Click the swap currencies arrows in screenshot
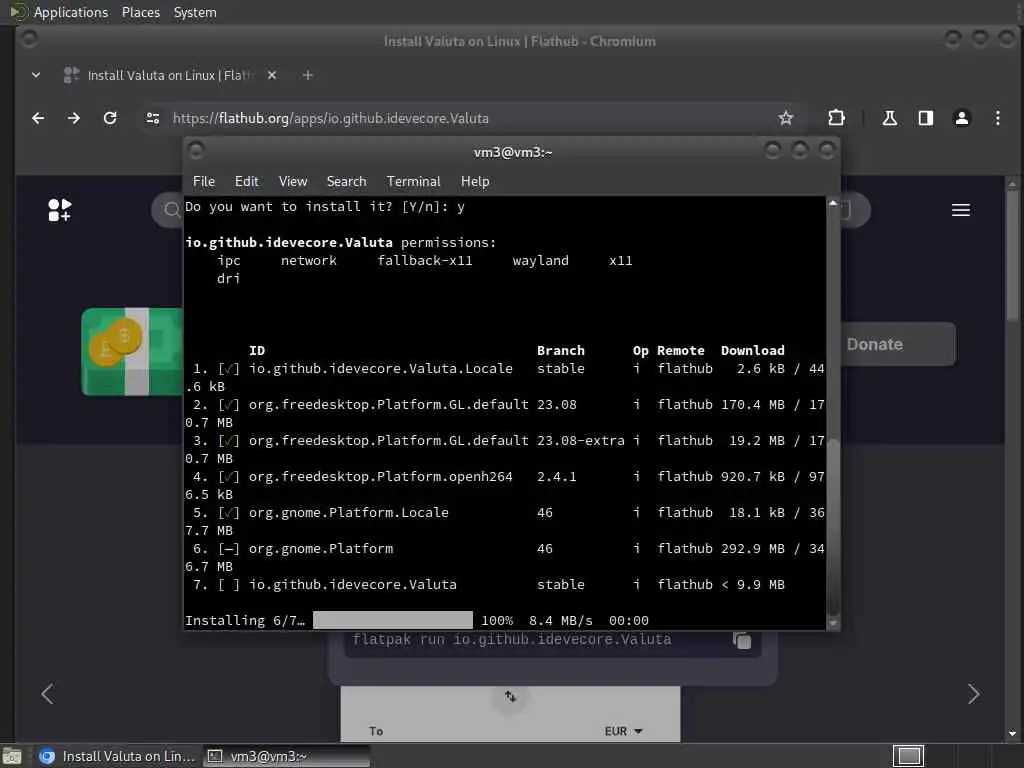The height and width of the screenshot is (768, 1024). [x=510, y=697]
